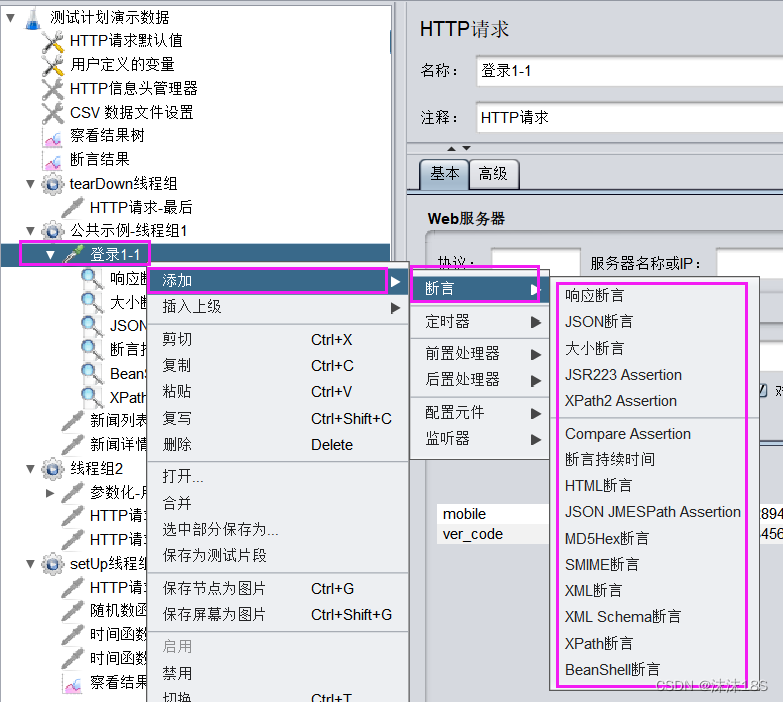Click the up arrow collapse control

tap(451, 148)
